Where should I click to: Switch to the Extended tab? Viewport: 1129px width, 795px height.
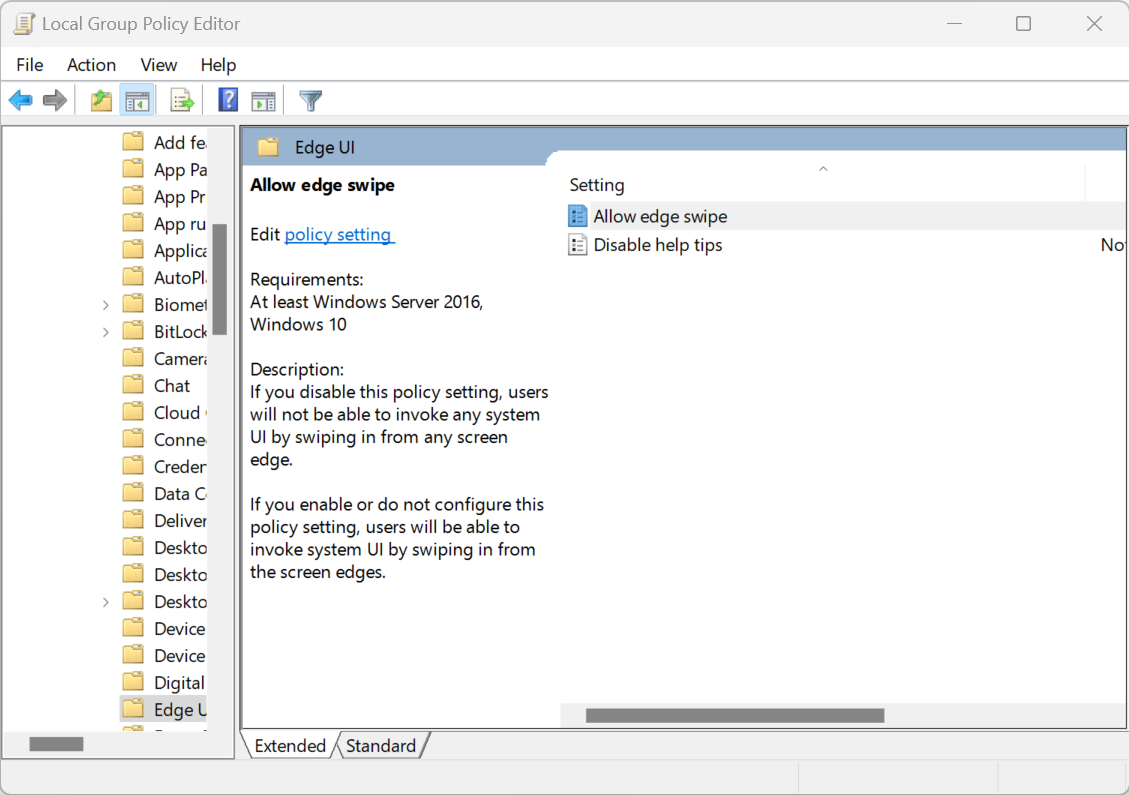(290, 745)
